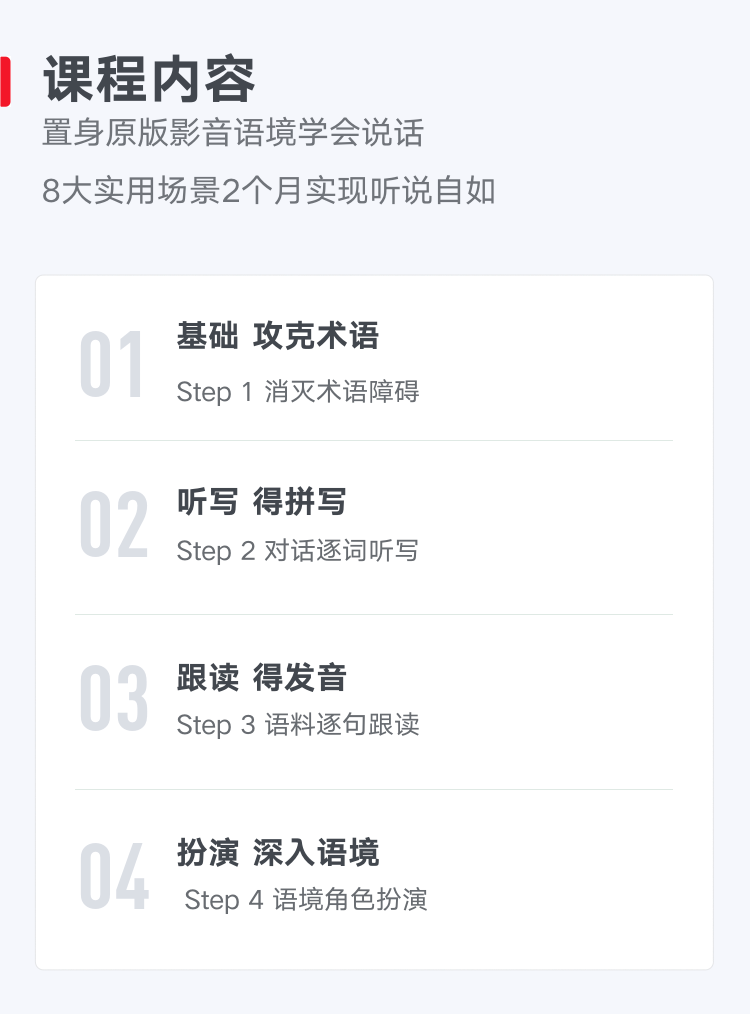Click the 课程内容 section heading
750x1014 pixels.
click(149, 80)
